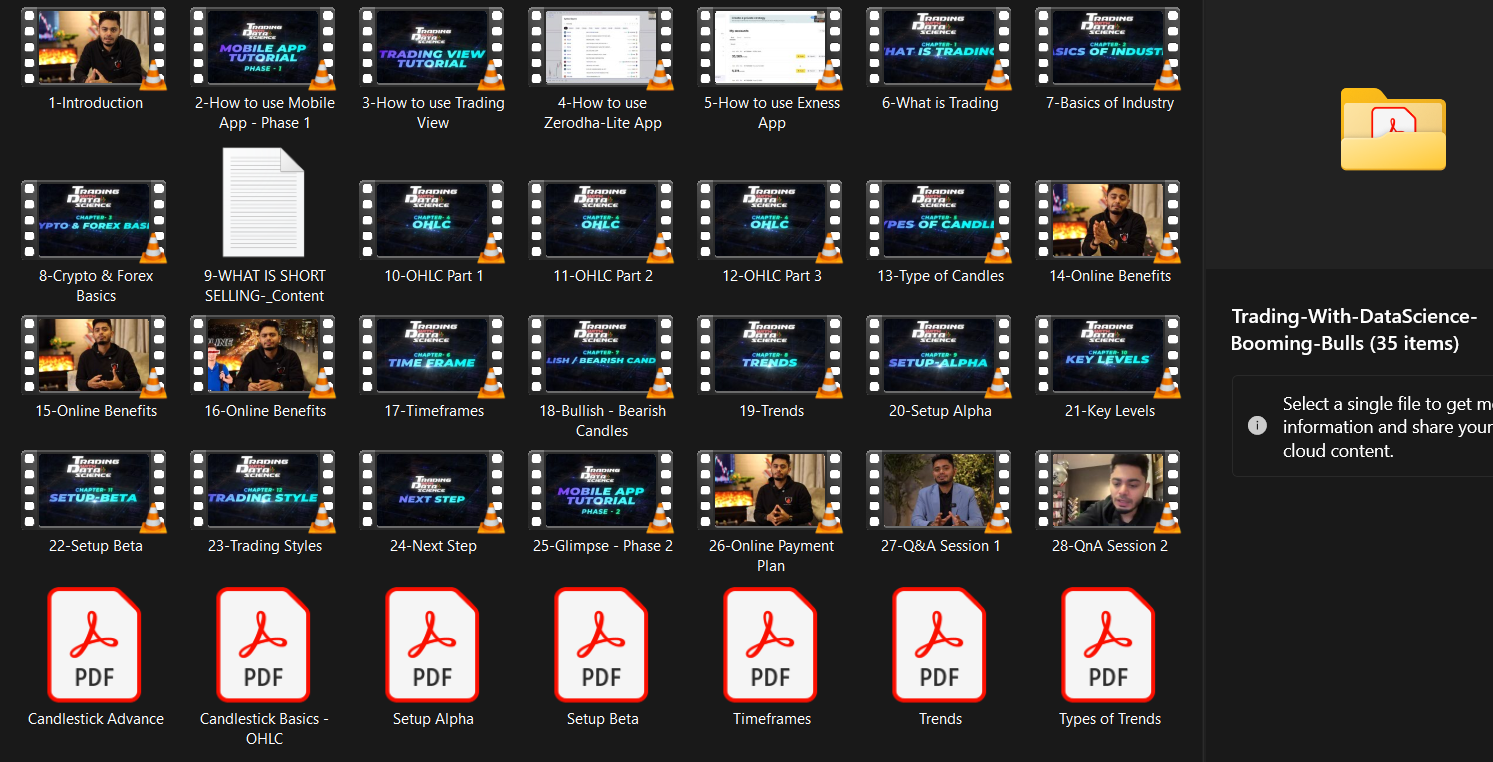Click the 26-Online Payment Plan file name

click(x=771, y=556)
